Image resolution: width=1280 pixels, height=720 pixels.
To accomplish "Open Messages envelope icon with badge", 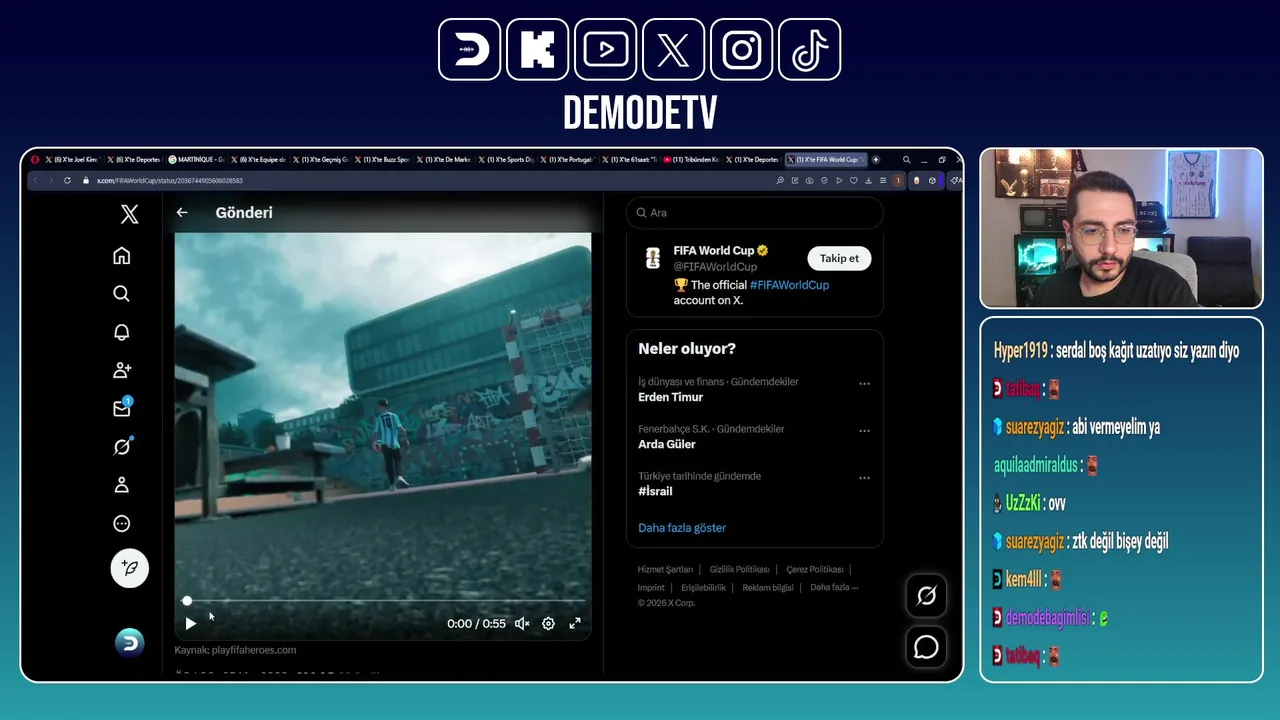I will [122, 408].
